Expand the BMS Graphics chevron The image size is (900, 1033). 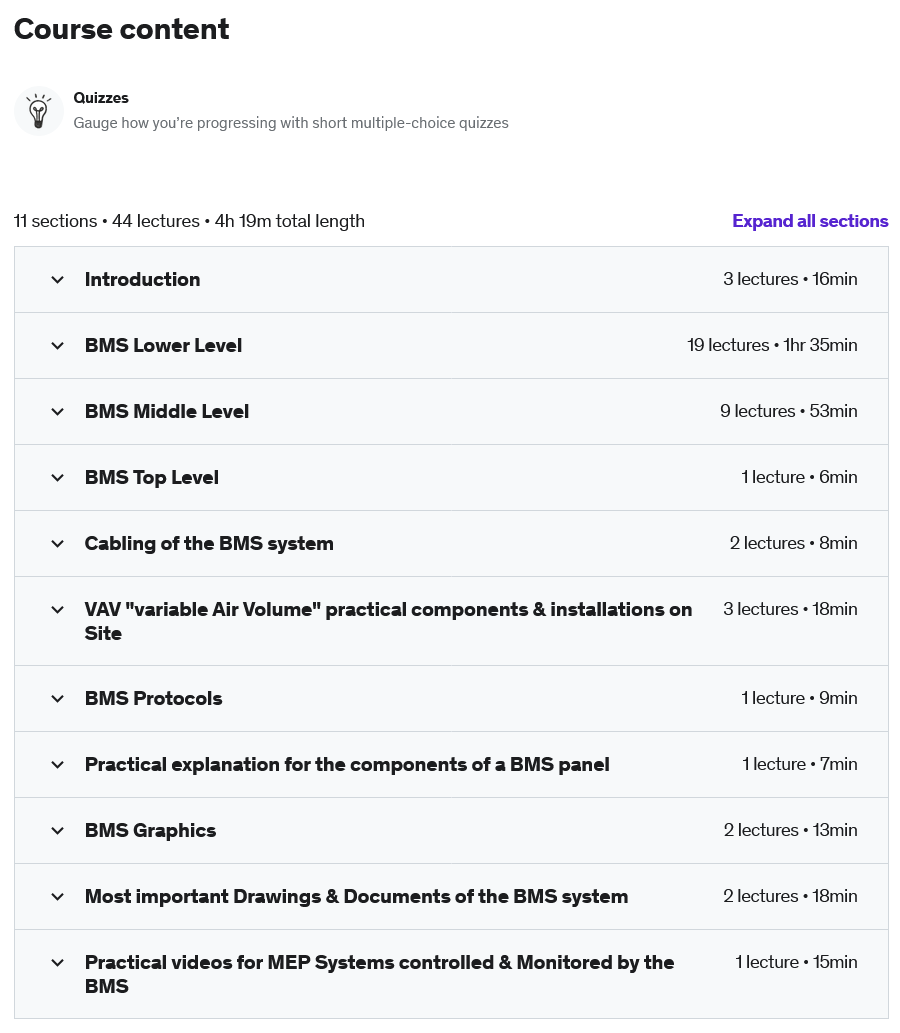[x=58, y=831]
